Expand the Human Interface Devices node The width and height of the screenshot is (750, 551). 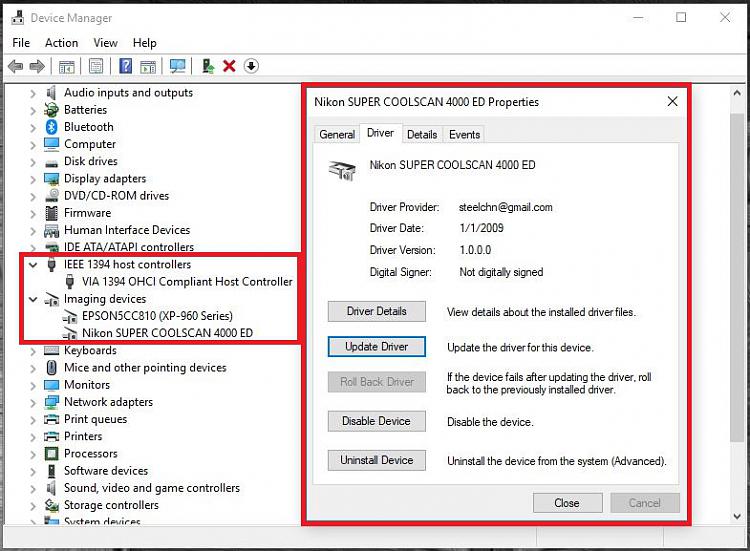point(33,231)
